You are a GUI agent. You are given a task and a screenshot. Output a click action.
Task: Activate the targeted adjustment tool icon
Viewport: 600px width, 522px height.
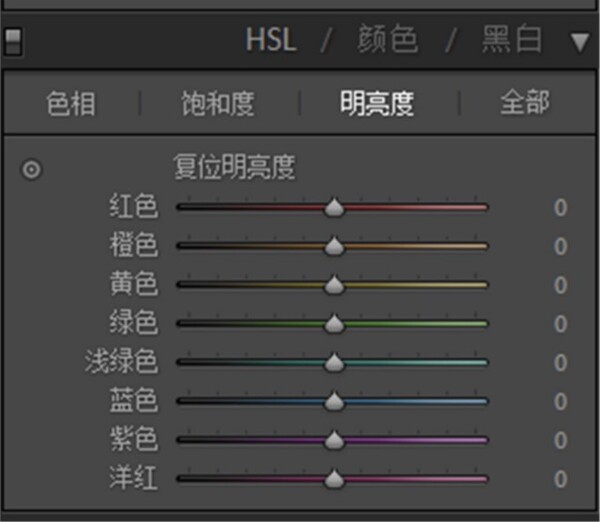31,169
